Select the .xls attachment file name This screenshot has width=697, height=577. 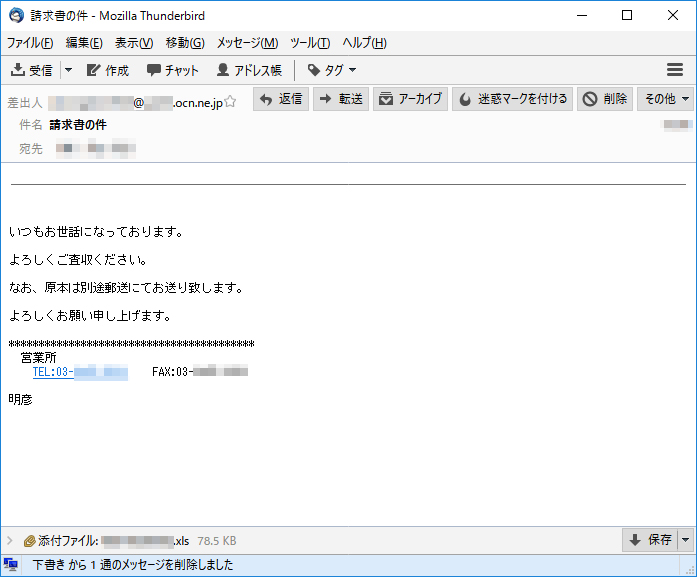tap(145, 541)
